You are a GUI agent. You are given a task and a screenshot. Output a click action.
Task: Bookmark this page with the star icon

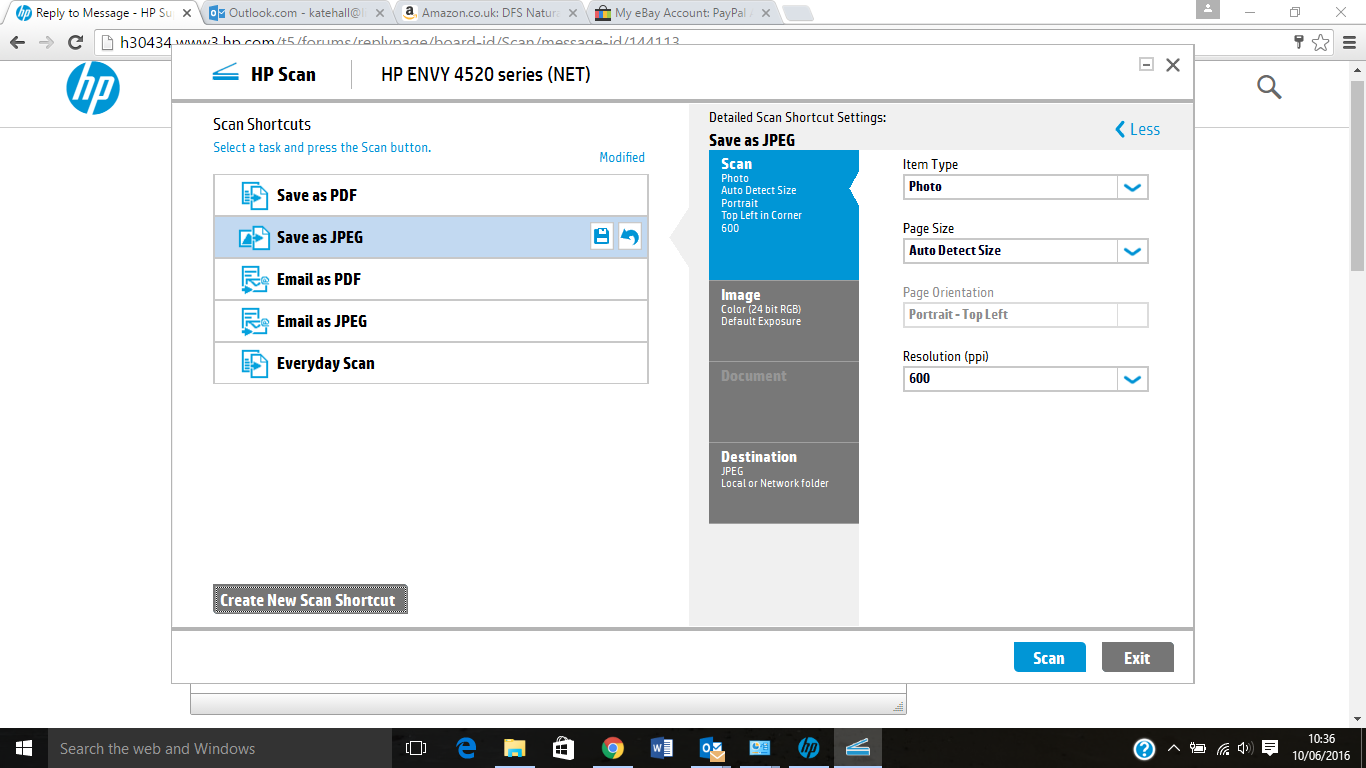tap(1321, 42)
